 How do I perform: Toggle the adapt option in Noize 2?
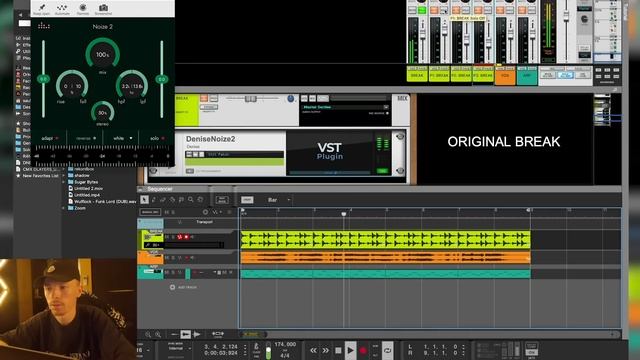click(50, 138)
